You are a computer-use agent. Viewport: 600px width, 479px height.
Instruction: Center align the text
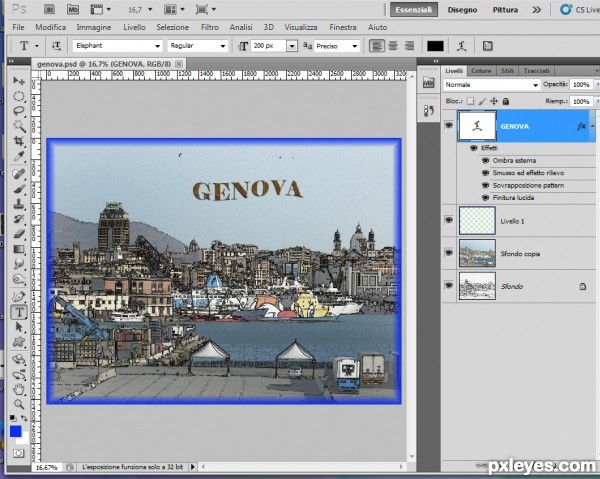click(393, 46)
